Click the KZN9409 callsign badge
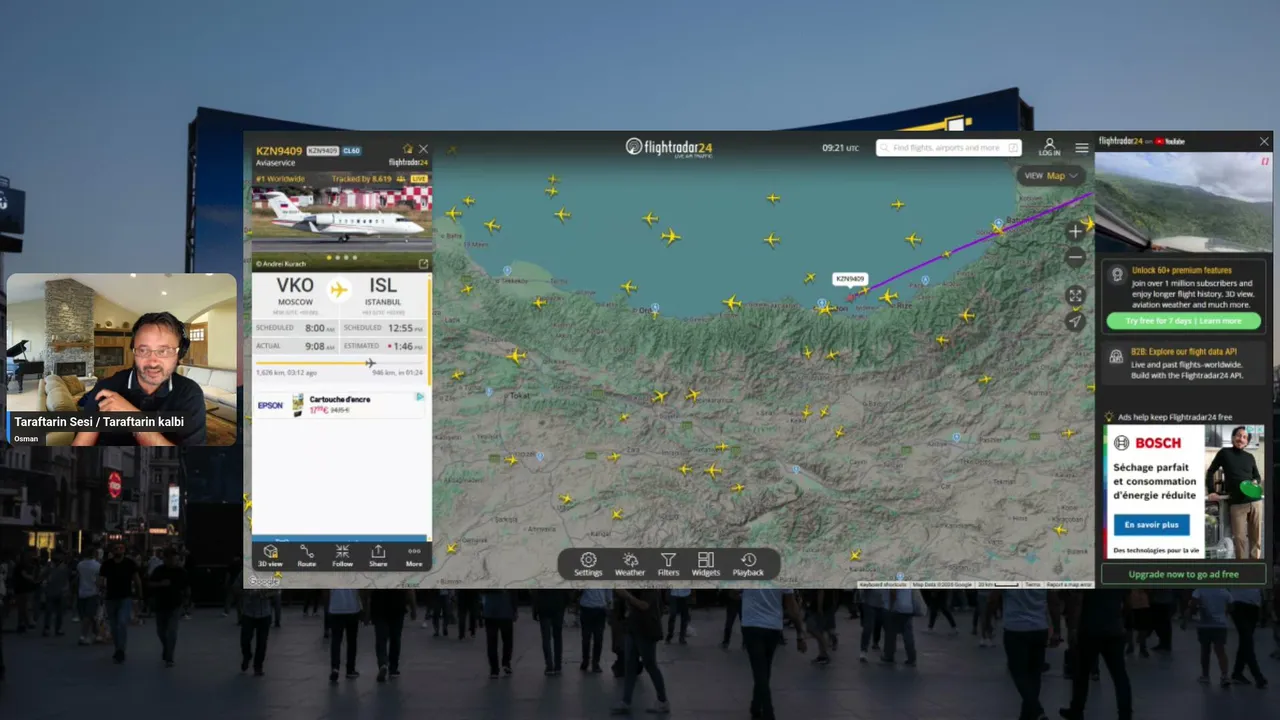This screenshot has width=1280, height=720. (322, 151)
